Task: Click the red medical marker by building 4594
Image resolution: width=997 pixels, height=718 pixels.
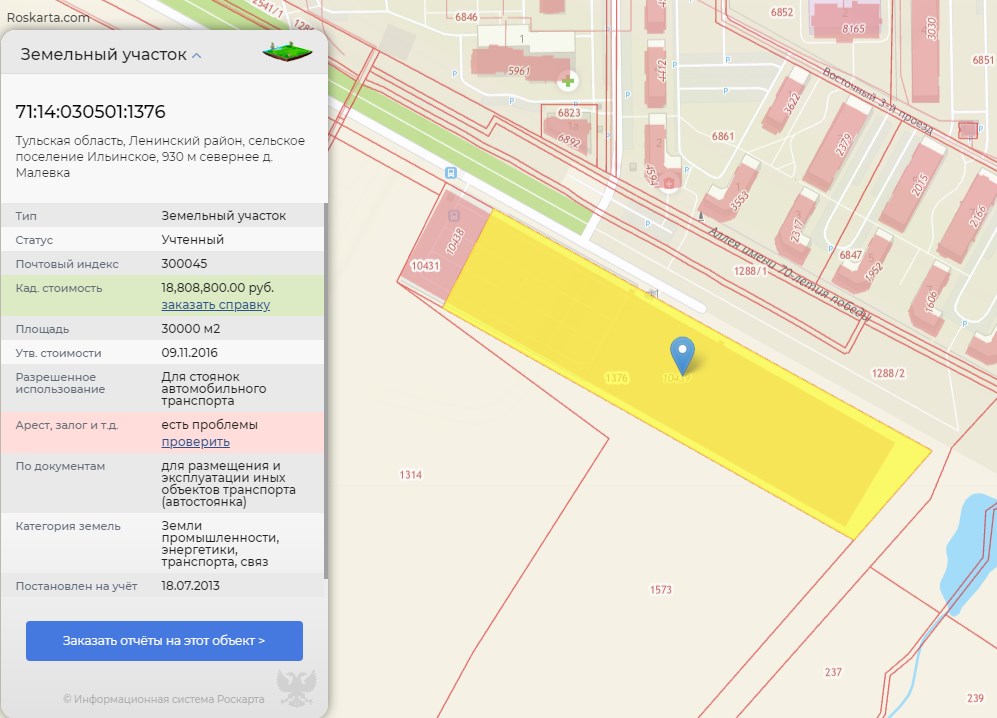Action: 668,181
